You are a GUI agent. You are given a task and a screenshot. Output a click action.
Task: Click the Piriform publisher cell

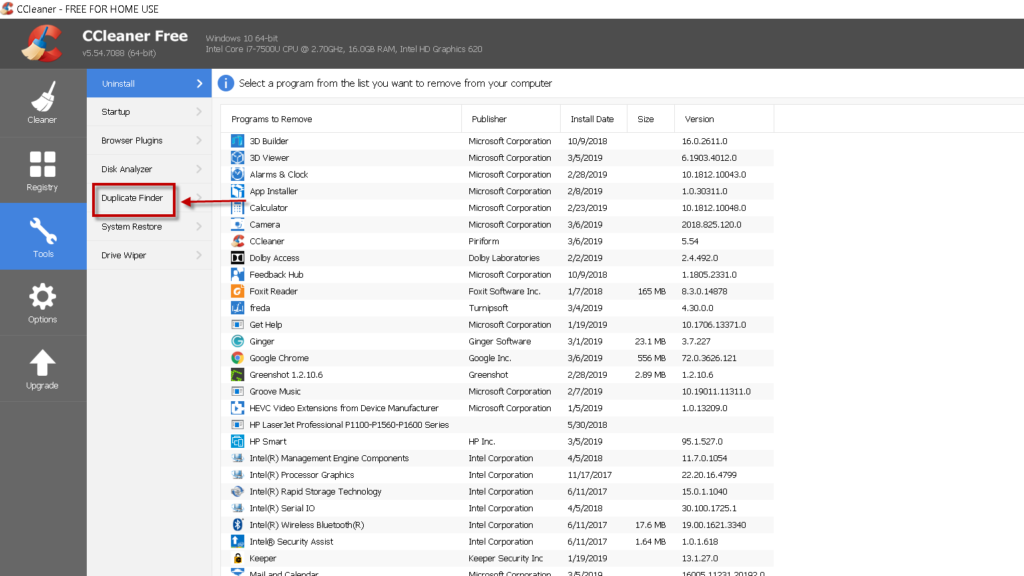483,241
